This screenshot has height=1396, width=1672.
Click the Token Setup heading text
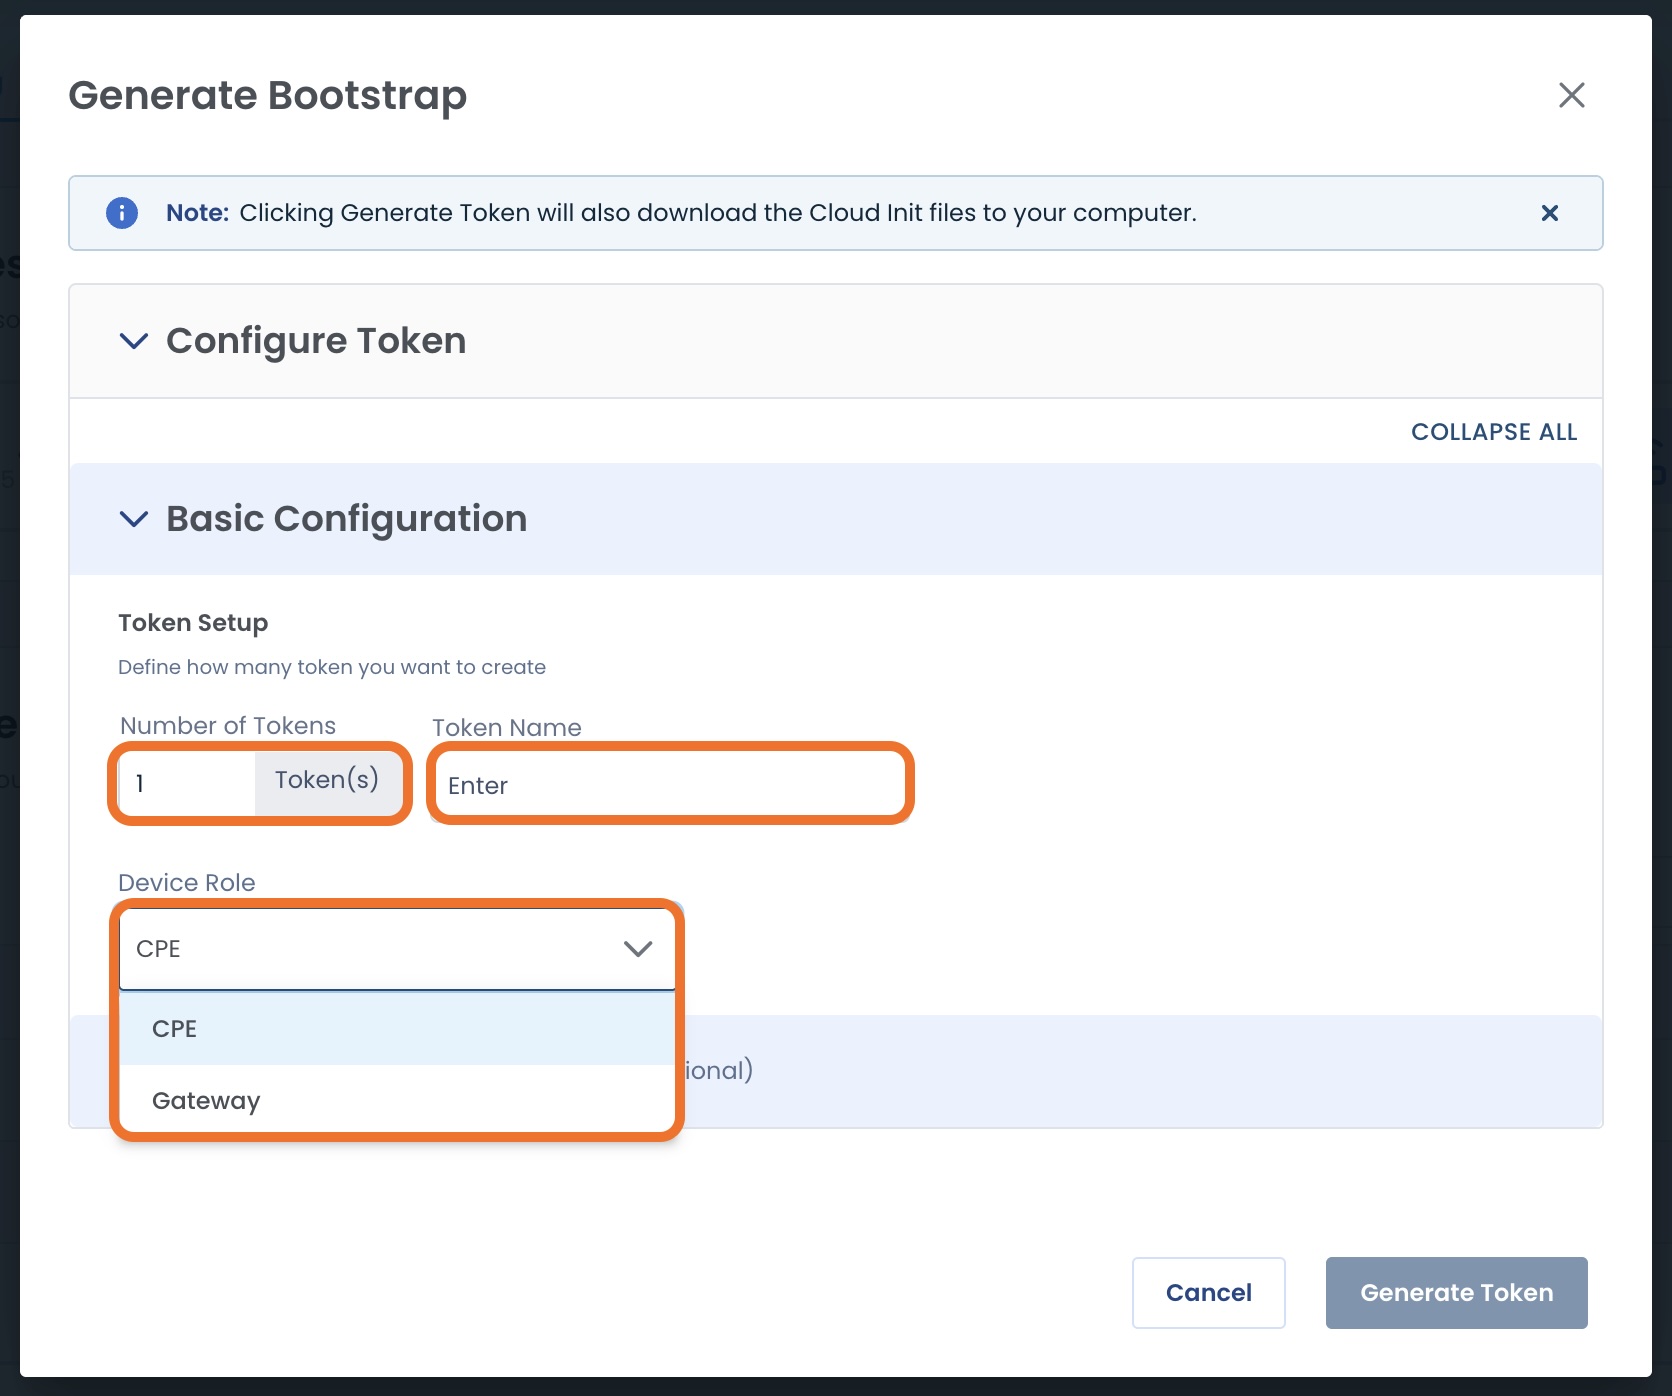tap(193, 623)
